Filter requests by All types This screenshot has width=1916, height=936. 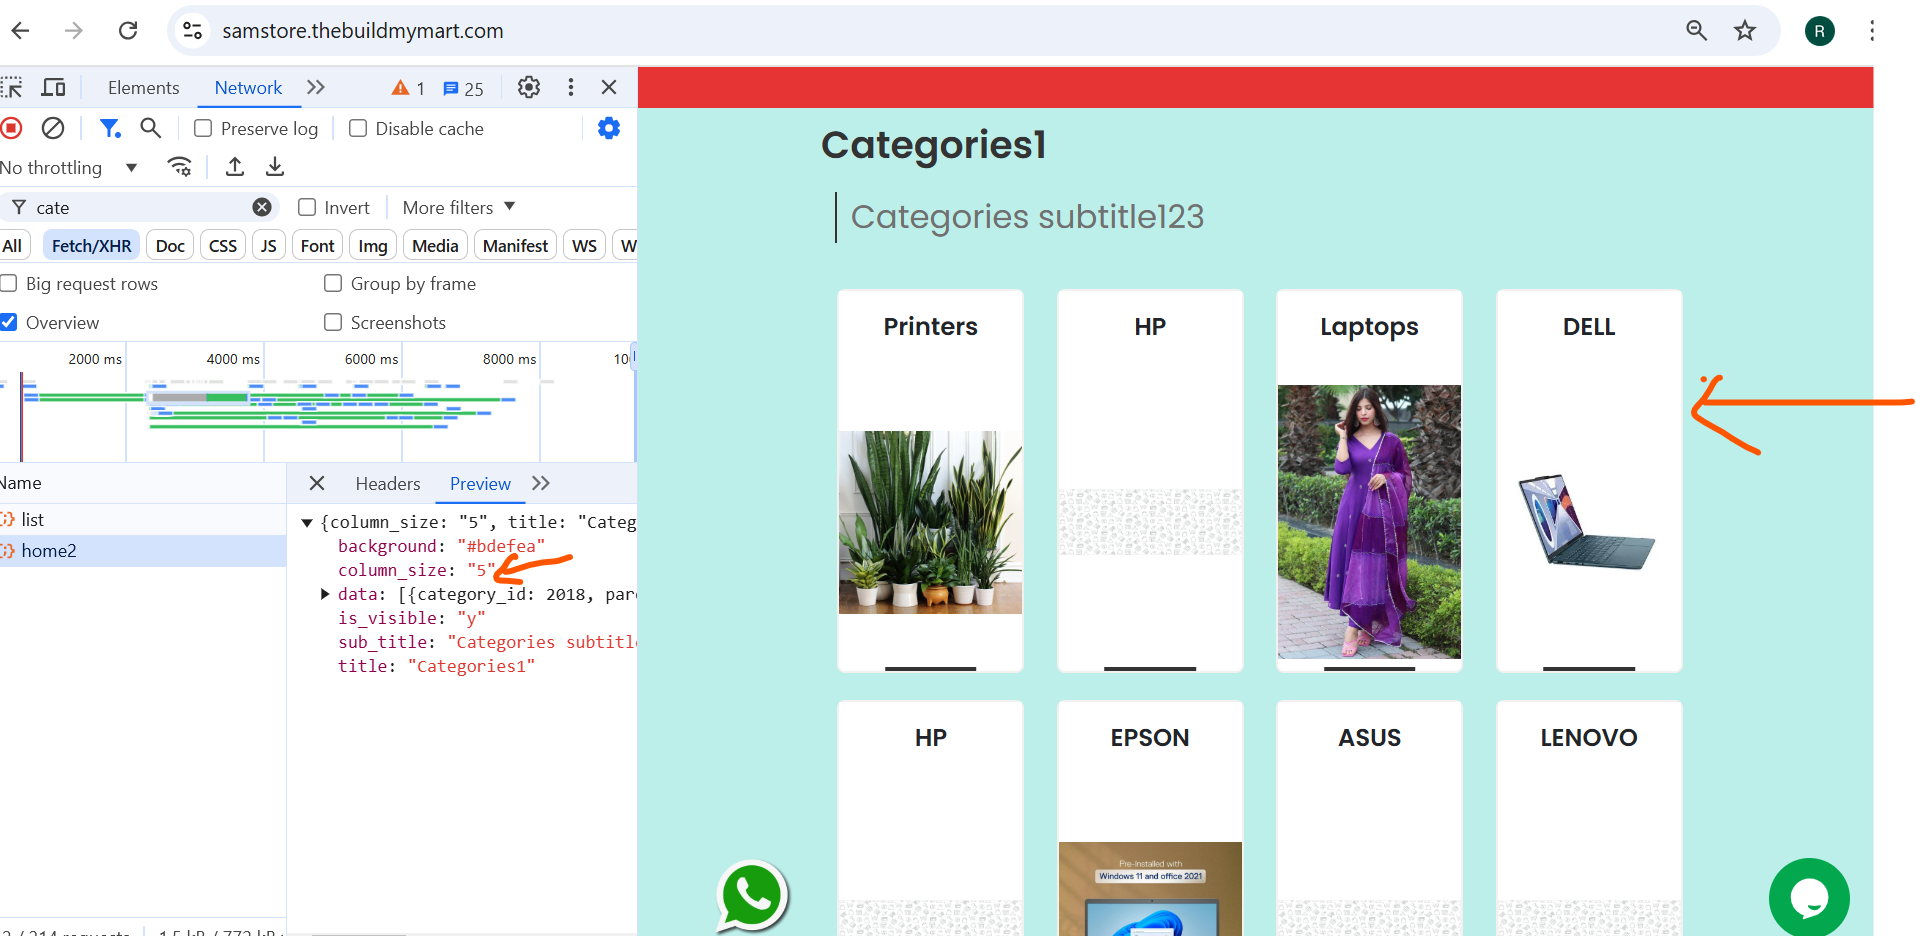13,245
